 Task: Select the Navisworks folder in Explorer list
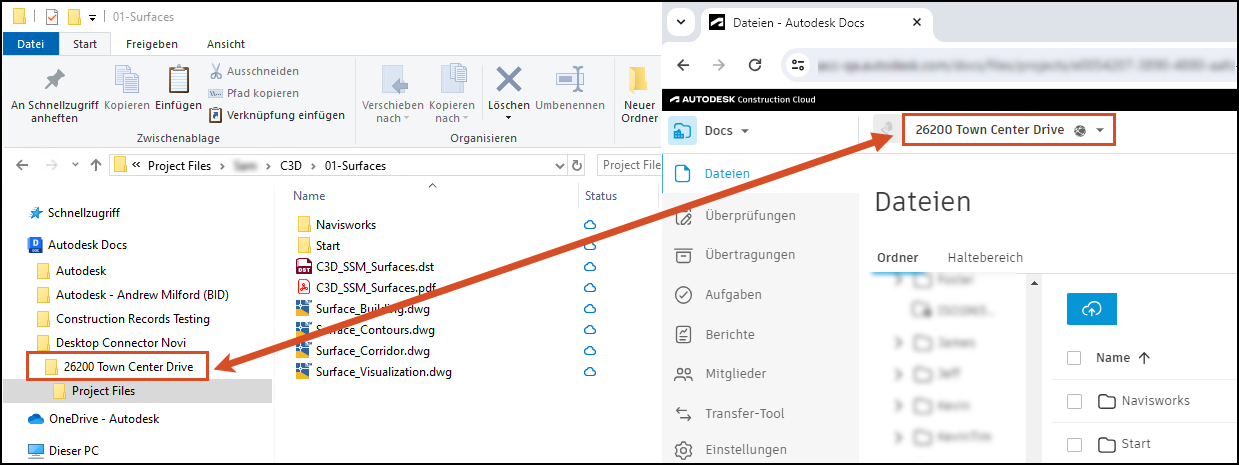point(345,224)
